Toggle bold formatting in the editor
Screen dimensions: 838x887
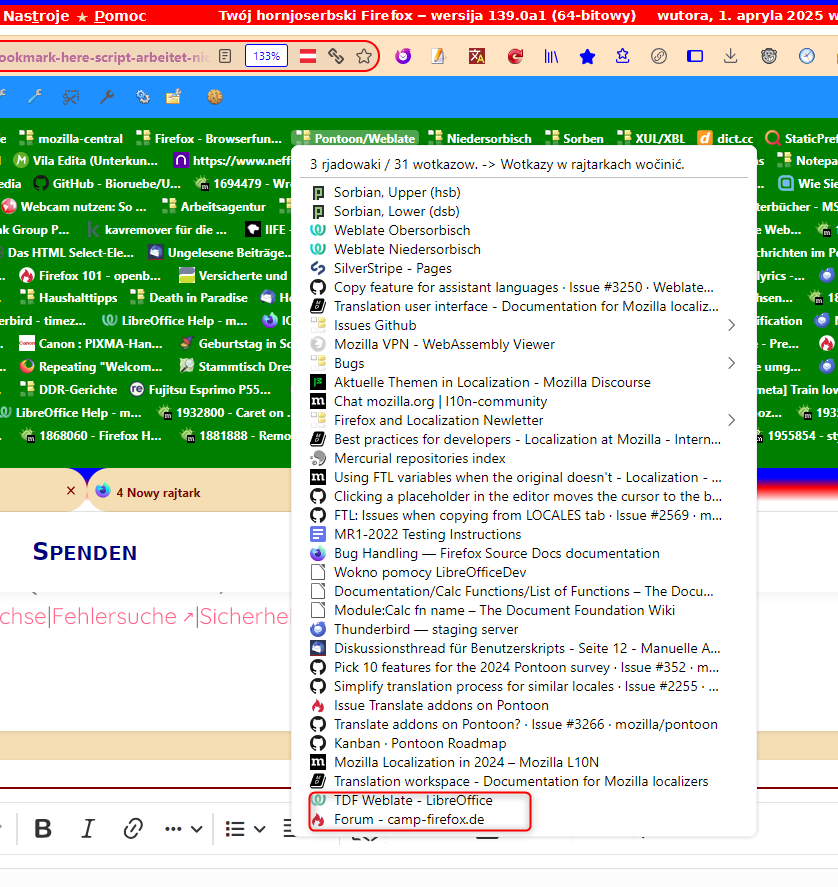pos(43,828)
